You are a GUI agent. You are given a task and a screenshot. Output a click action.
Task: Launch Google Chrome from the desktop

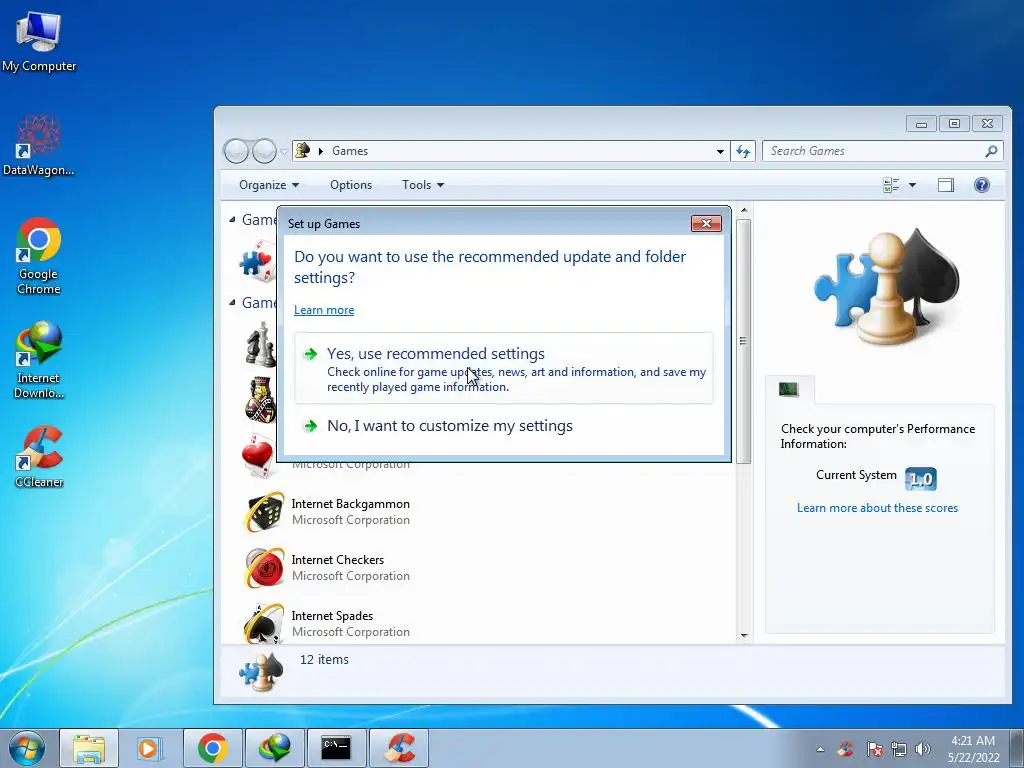[x=39, y=255]
